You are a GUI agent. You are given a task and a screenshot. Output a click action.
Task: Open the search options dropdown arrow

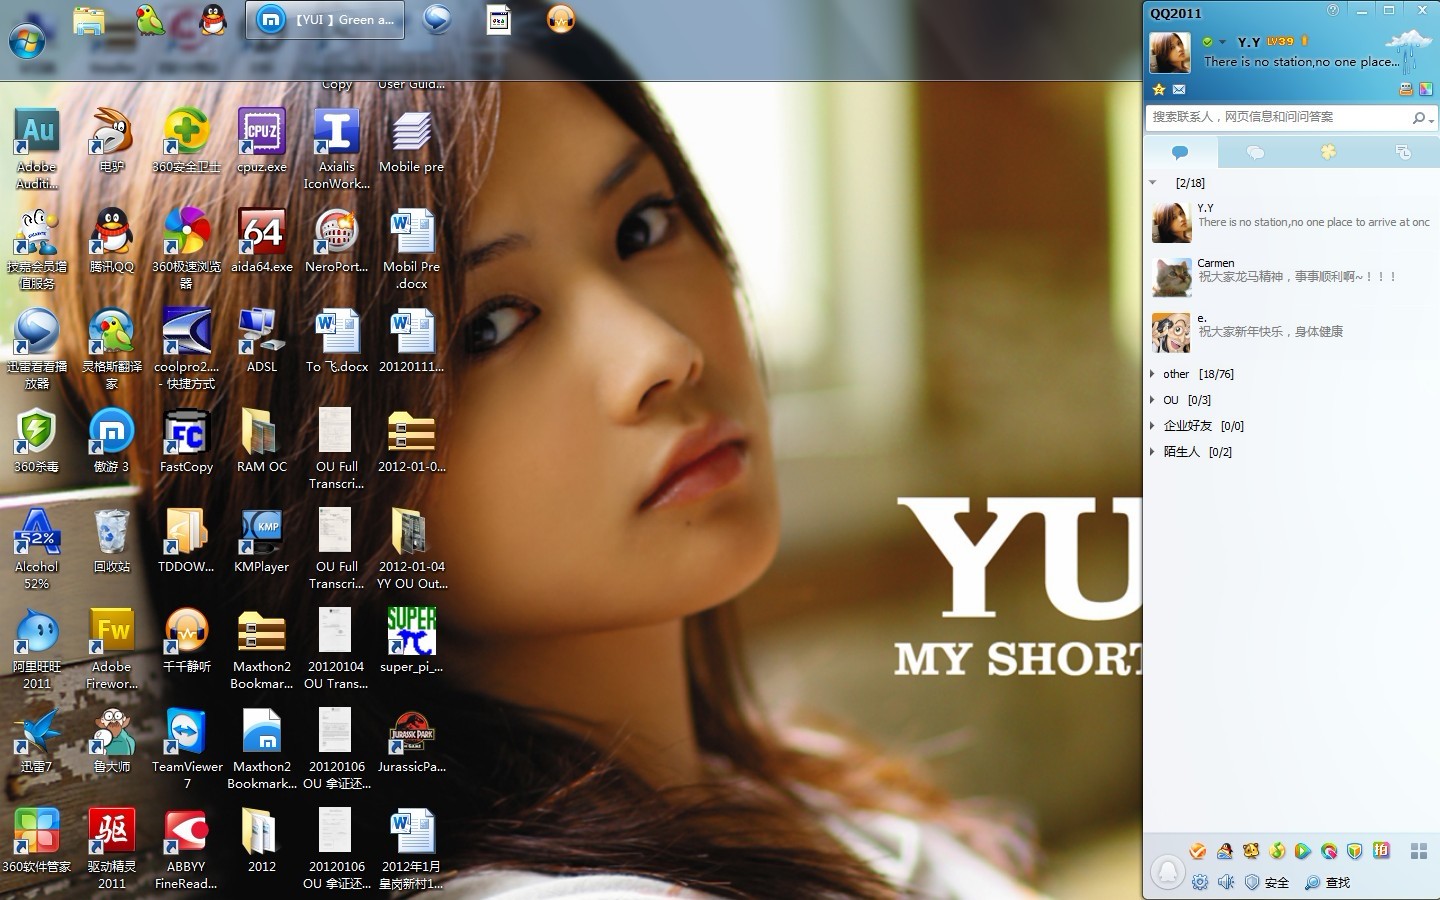1432,120
